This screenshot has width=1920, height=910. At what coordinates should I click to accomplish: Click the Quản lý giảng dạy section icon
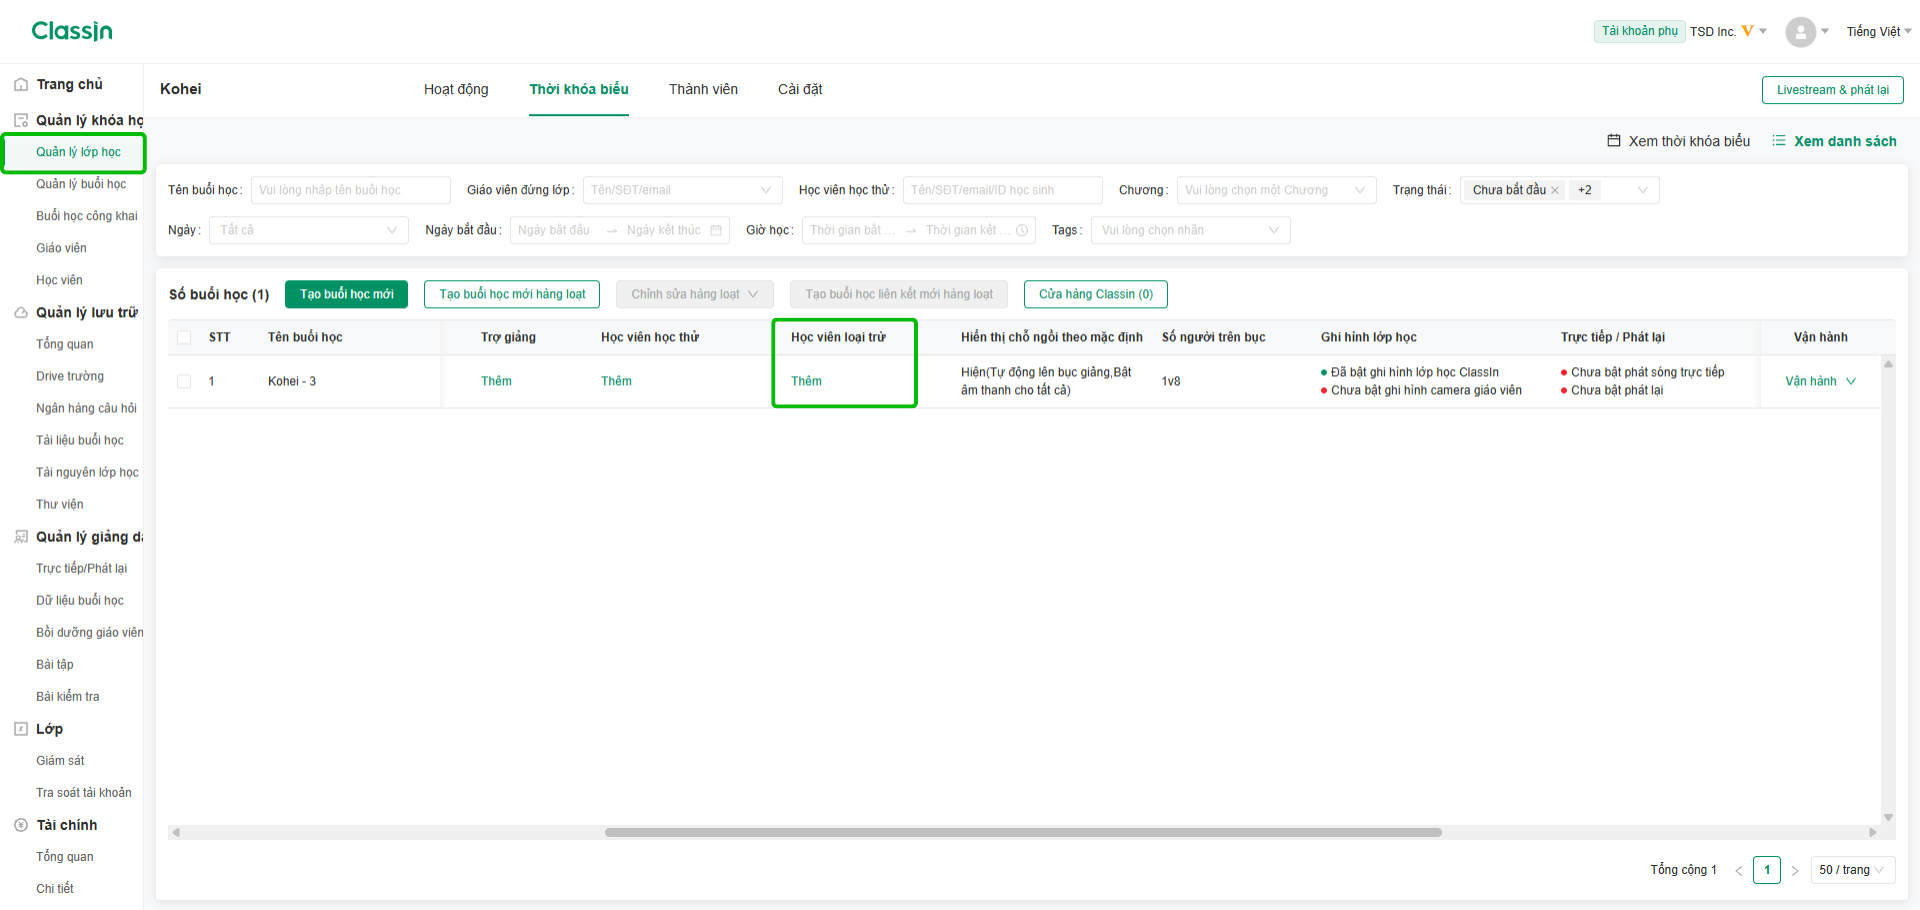click(x=21, y=537)
